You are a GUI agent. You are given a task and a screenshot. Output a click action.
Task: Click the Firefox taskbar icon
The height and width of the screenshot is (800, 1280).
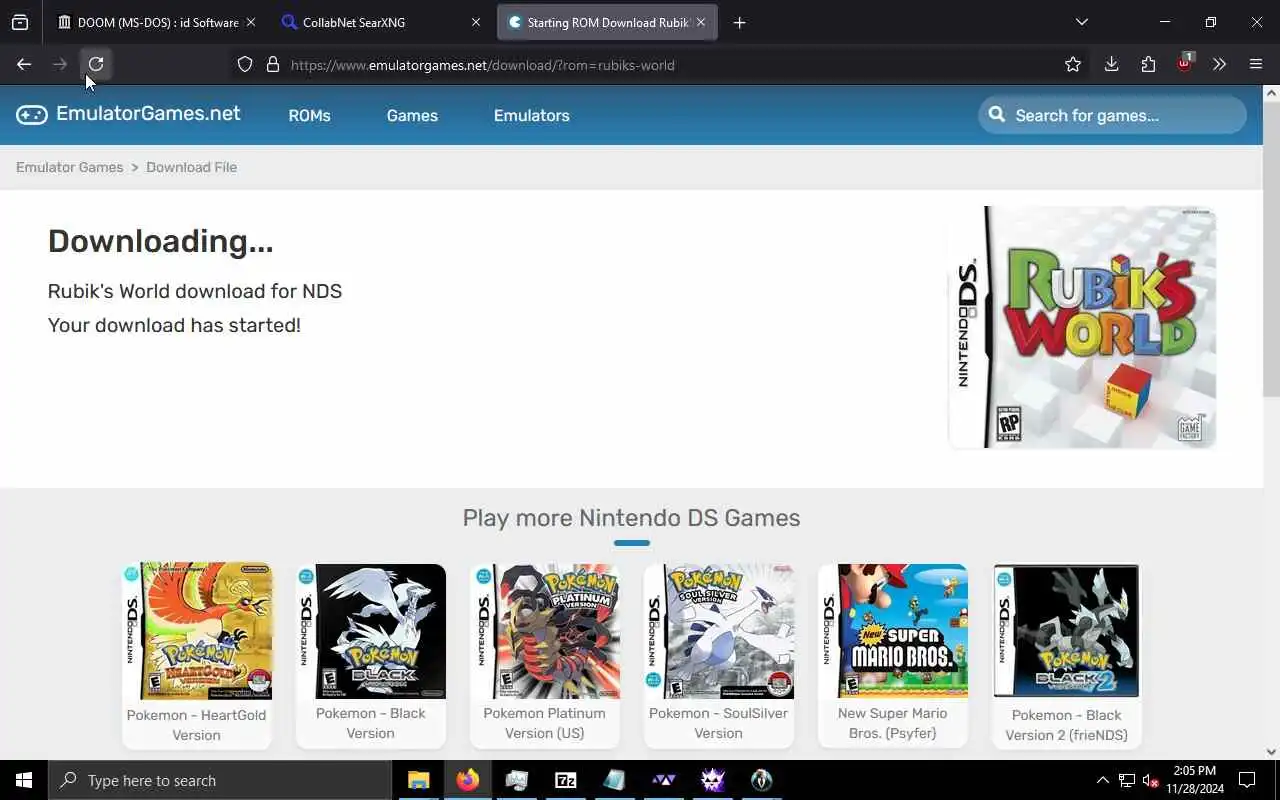[x=467, y=780]
